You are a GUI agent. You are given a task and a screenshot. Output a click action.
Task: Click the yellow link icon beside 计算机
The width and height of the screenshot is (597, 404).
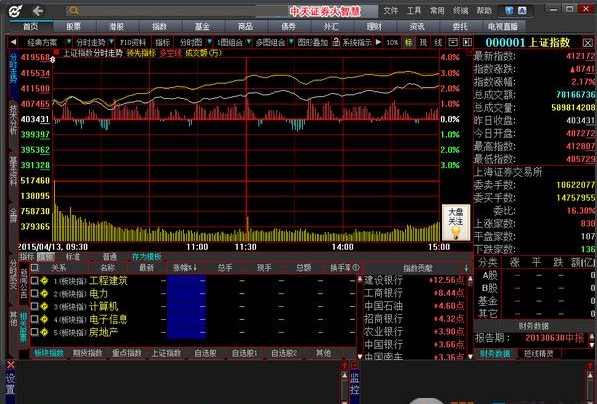pyautogui.click(x=45, y=307)
